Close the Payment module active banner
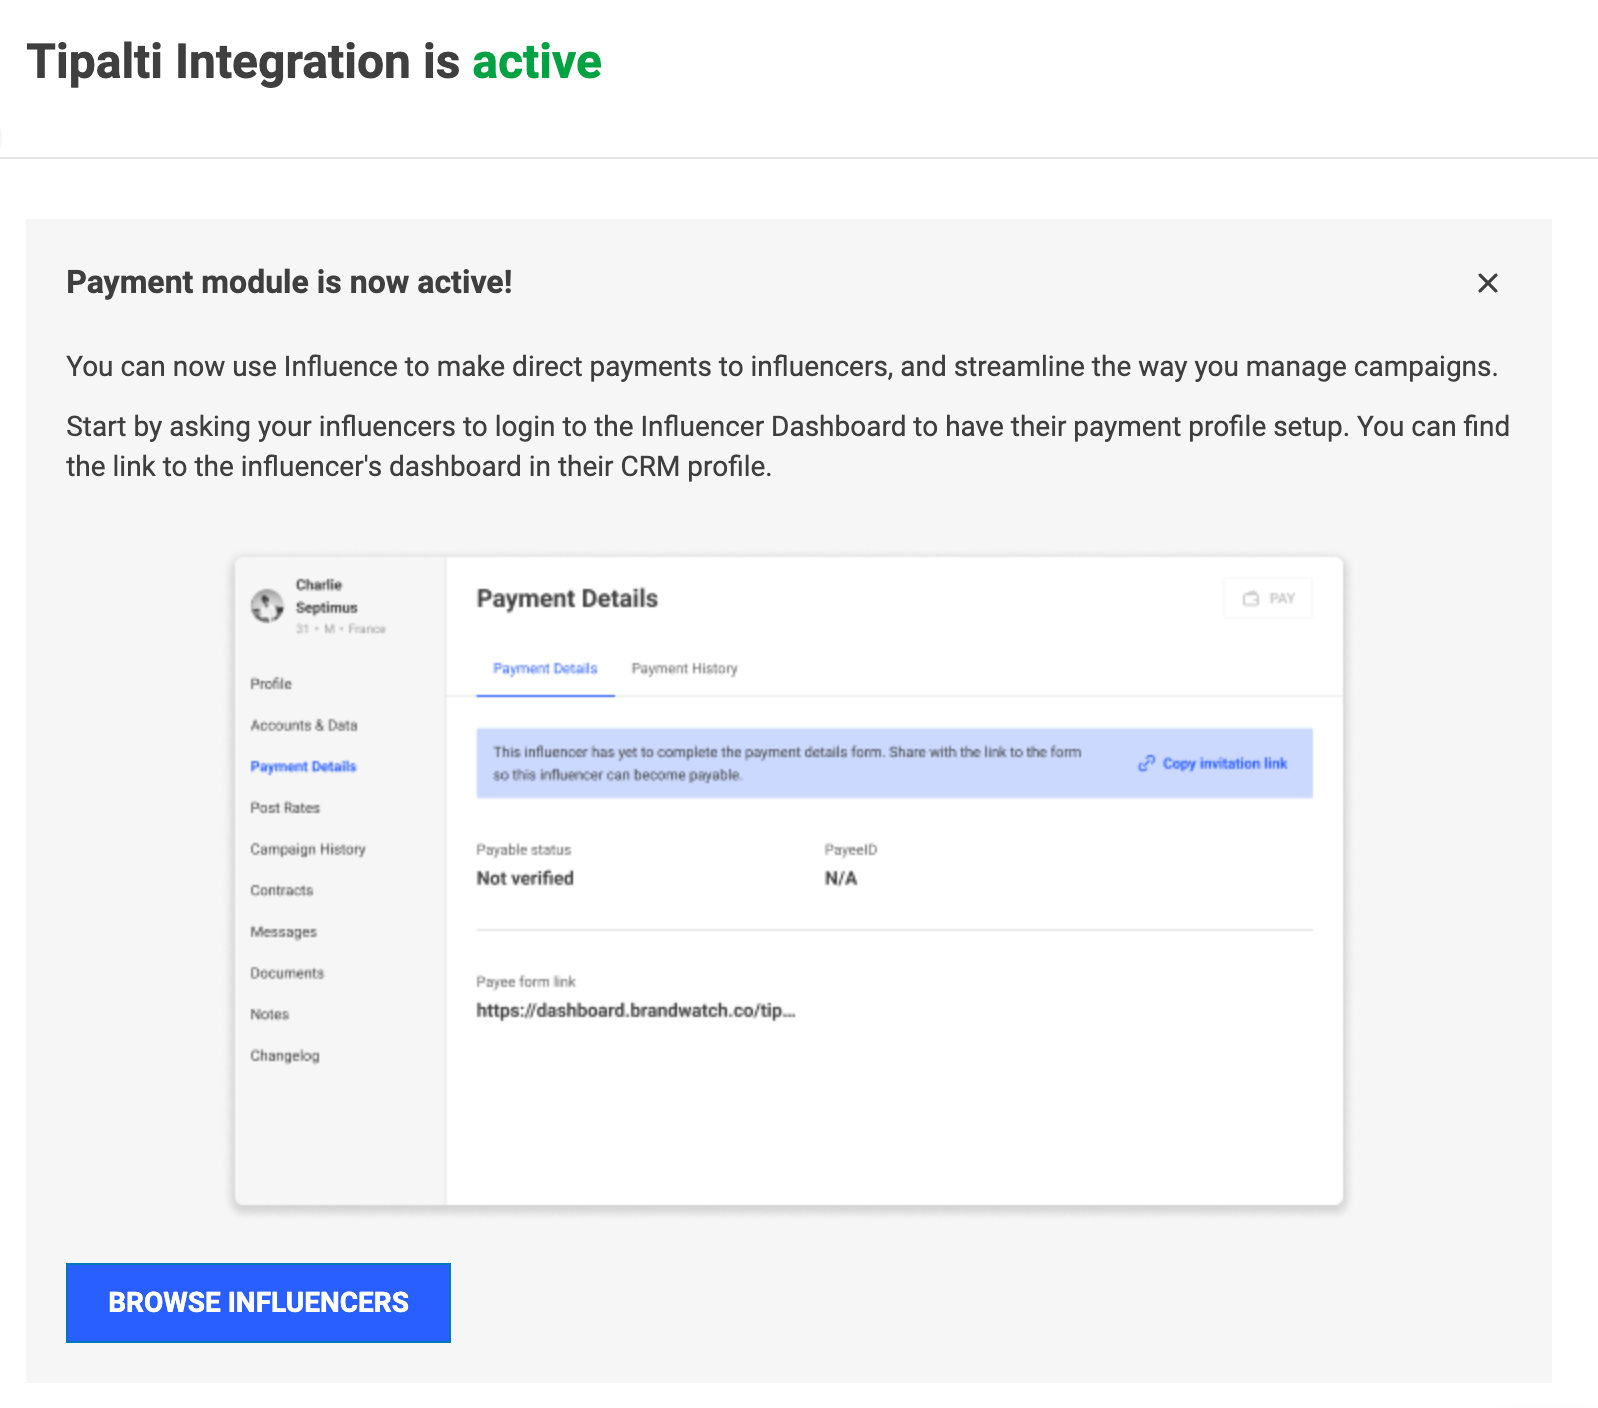 1487,283
